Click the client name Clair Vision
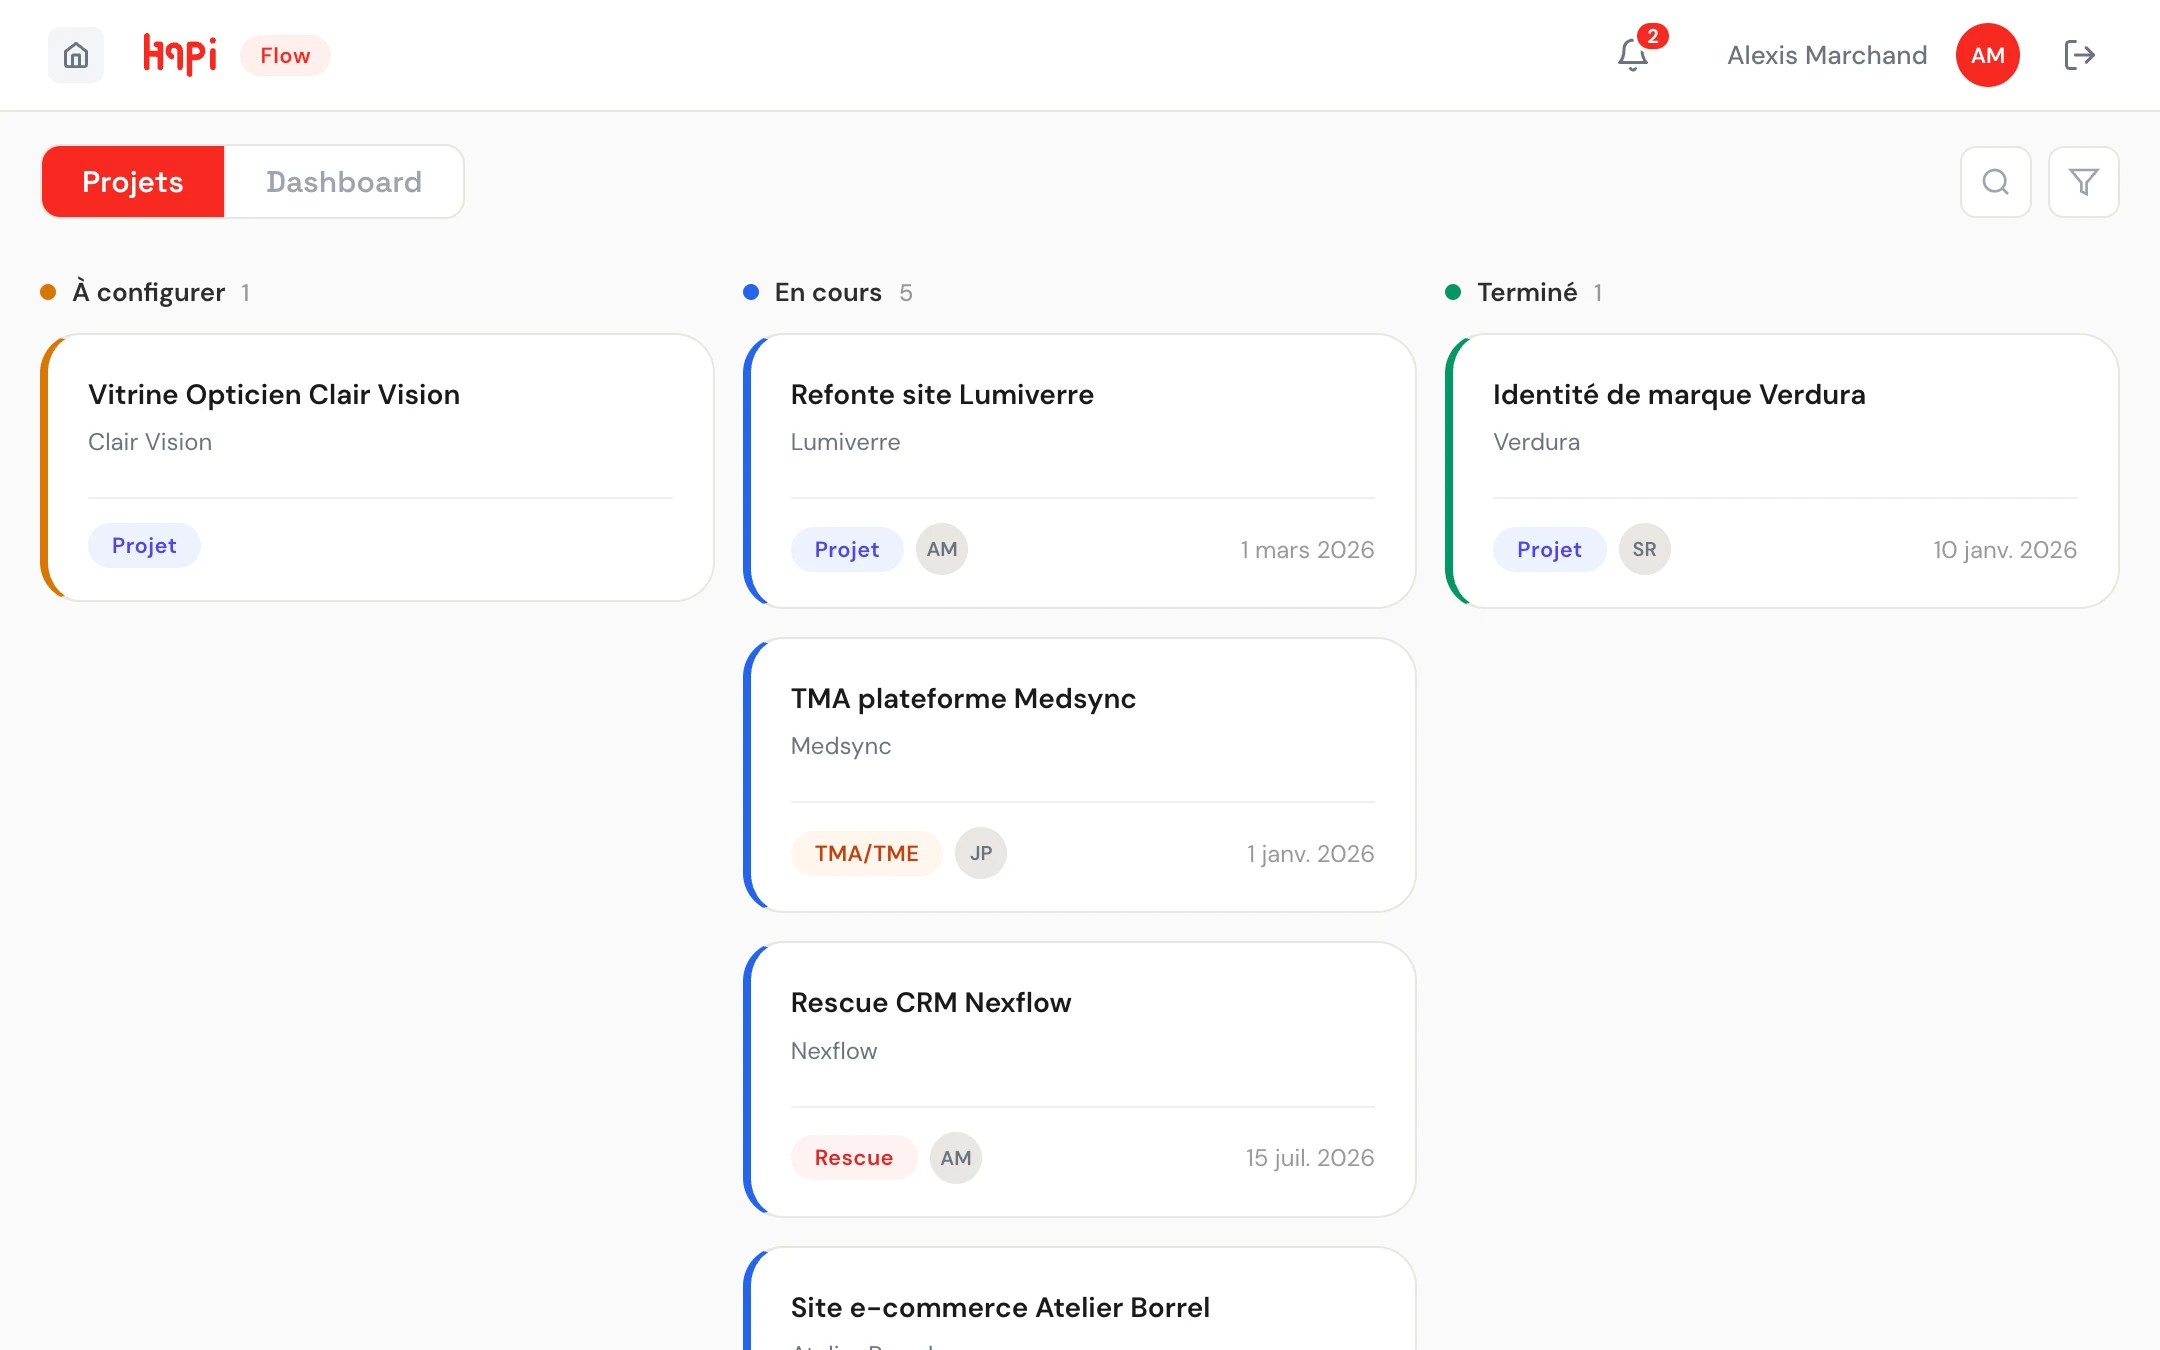 click(150, 442)
